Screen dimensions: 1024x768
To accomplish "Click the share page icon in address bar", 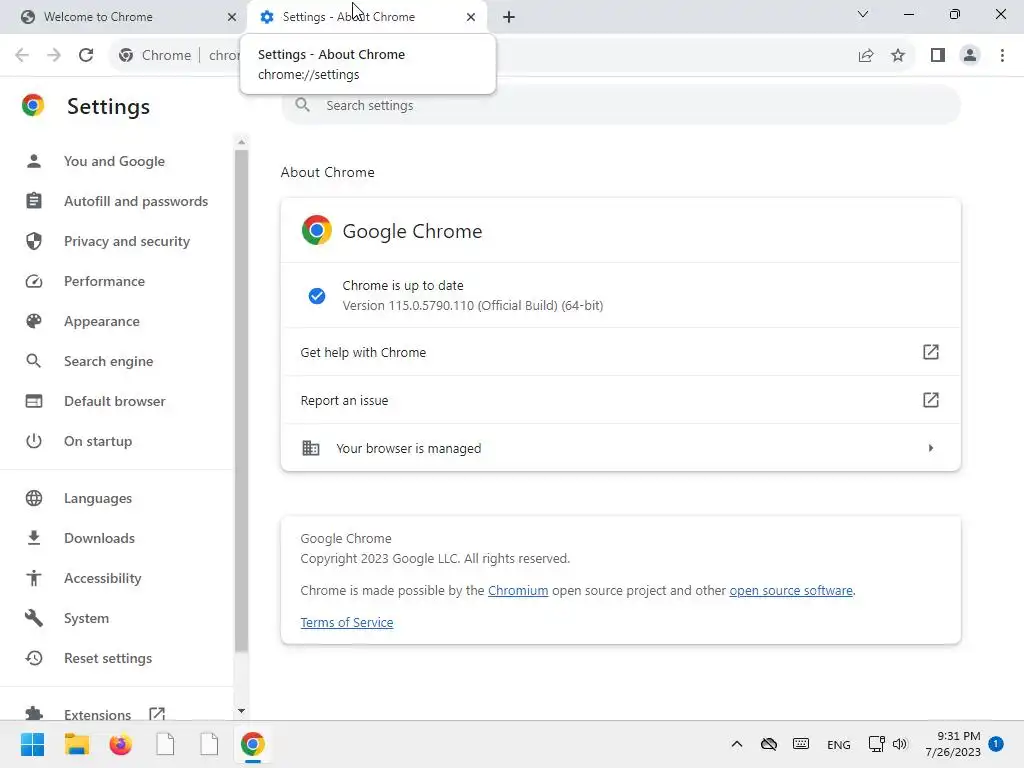I will tap(866, 56).
